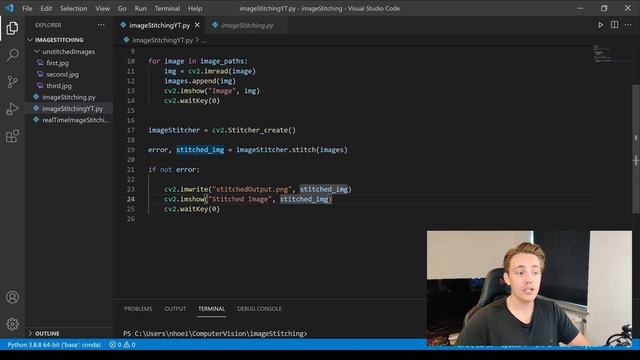The width and height of the screenshot is (640, 360).
Task: Open the Search view icon
Action: tap(12, 55)
